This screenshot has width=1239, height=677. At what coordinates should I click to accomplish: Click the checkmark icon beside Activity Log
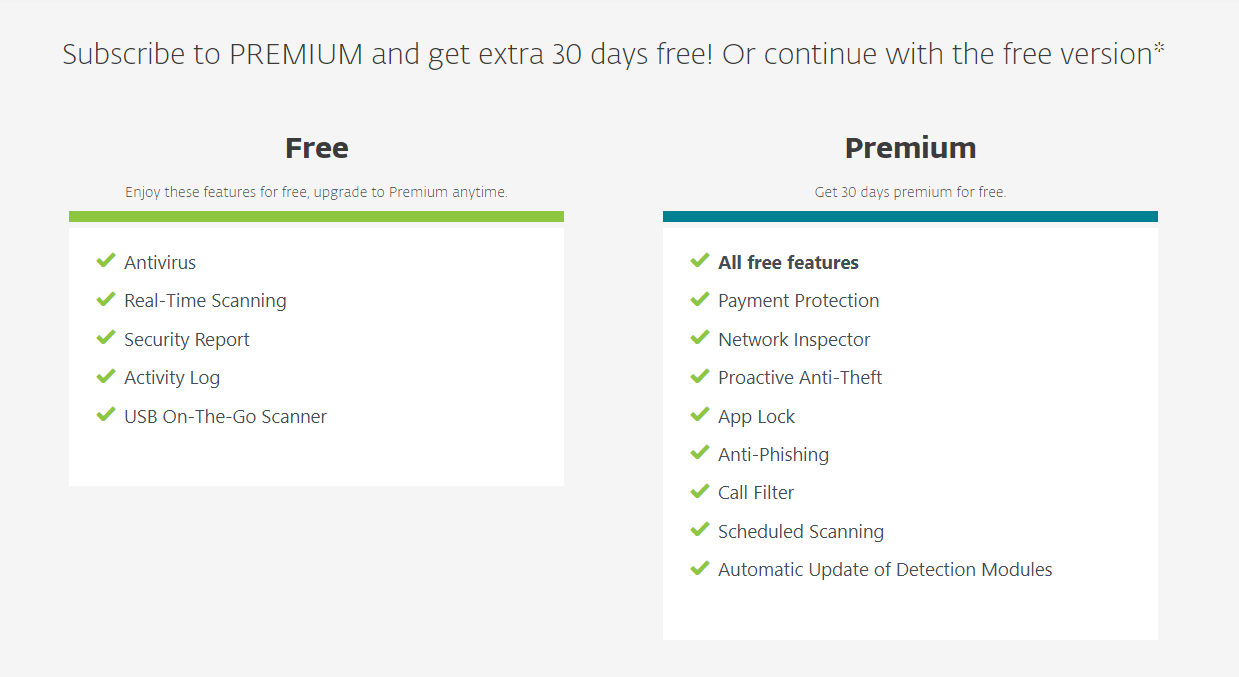click(106, 376)
